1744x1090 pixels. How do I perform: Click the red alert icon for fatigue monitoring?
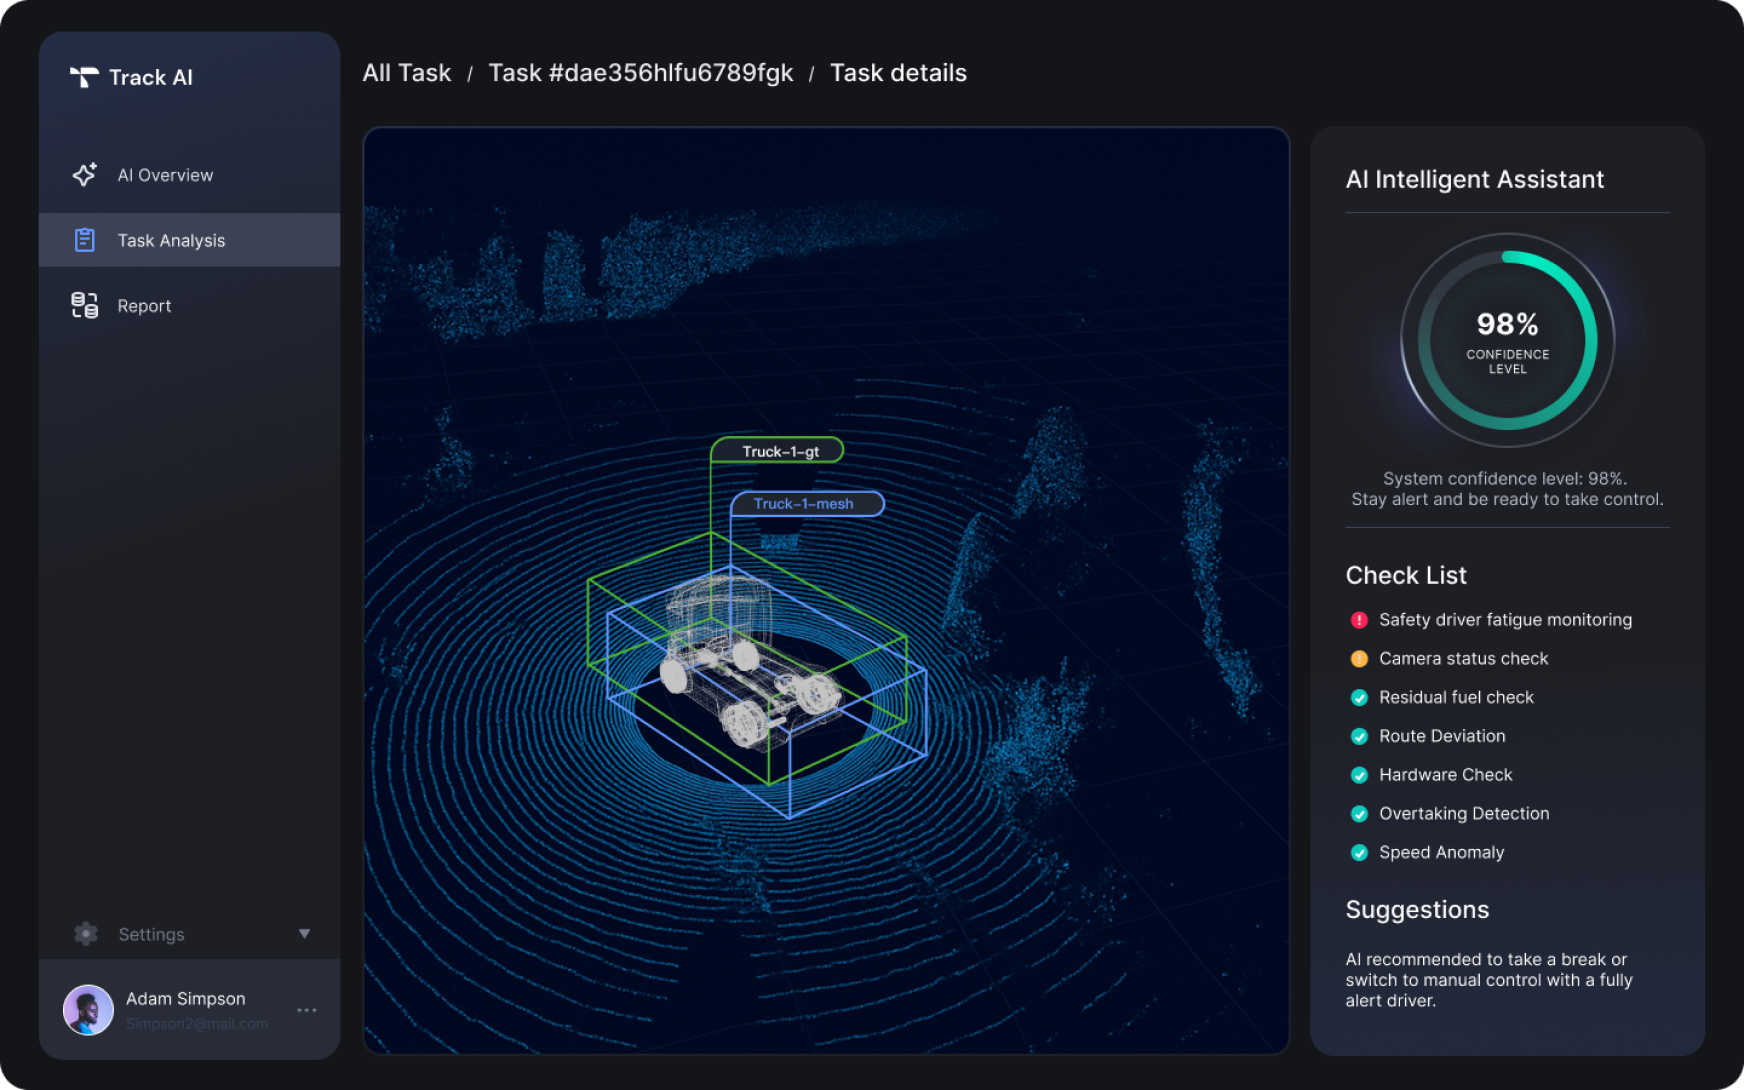1359,620
